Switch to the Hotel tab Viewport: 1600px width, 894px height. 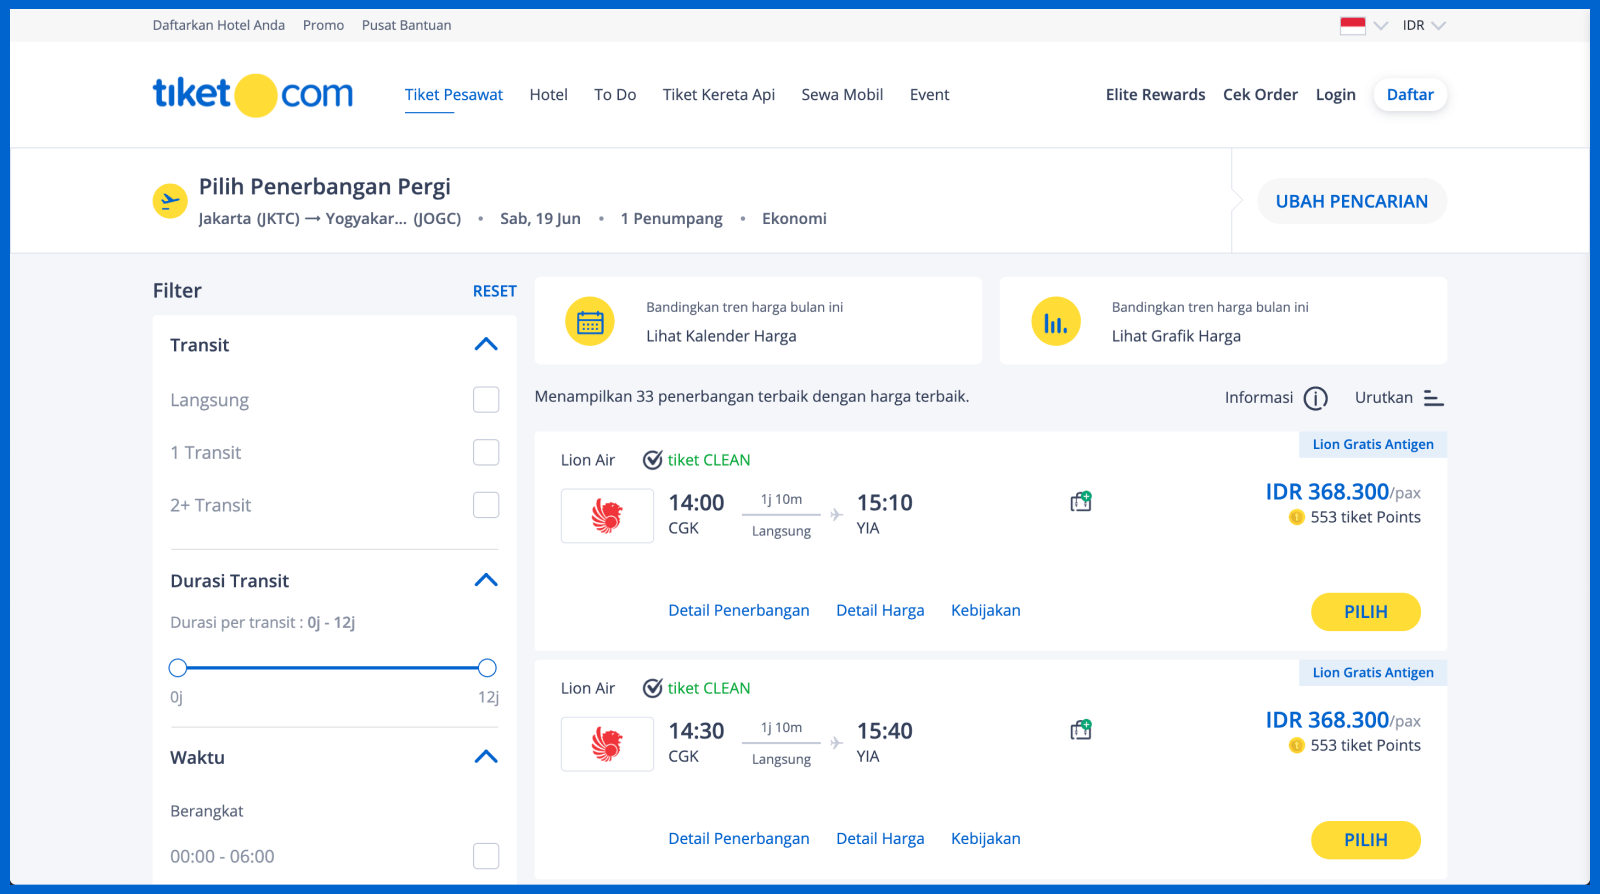click(x=548, y=95)
